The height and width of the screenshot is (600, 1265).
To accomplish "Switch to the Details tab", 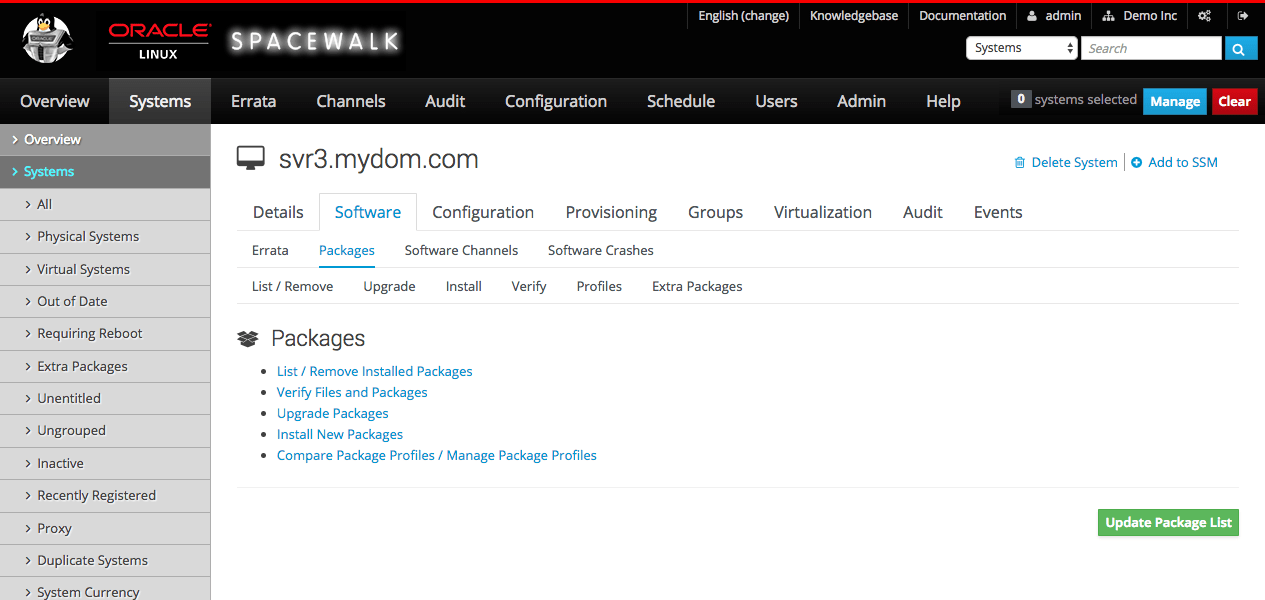I will coord(278,212).
